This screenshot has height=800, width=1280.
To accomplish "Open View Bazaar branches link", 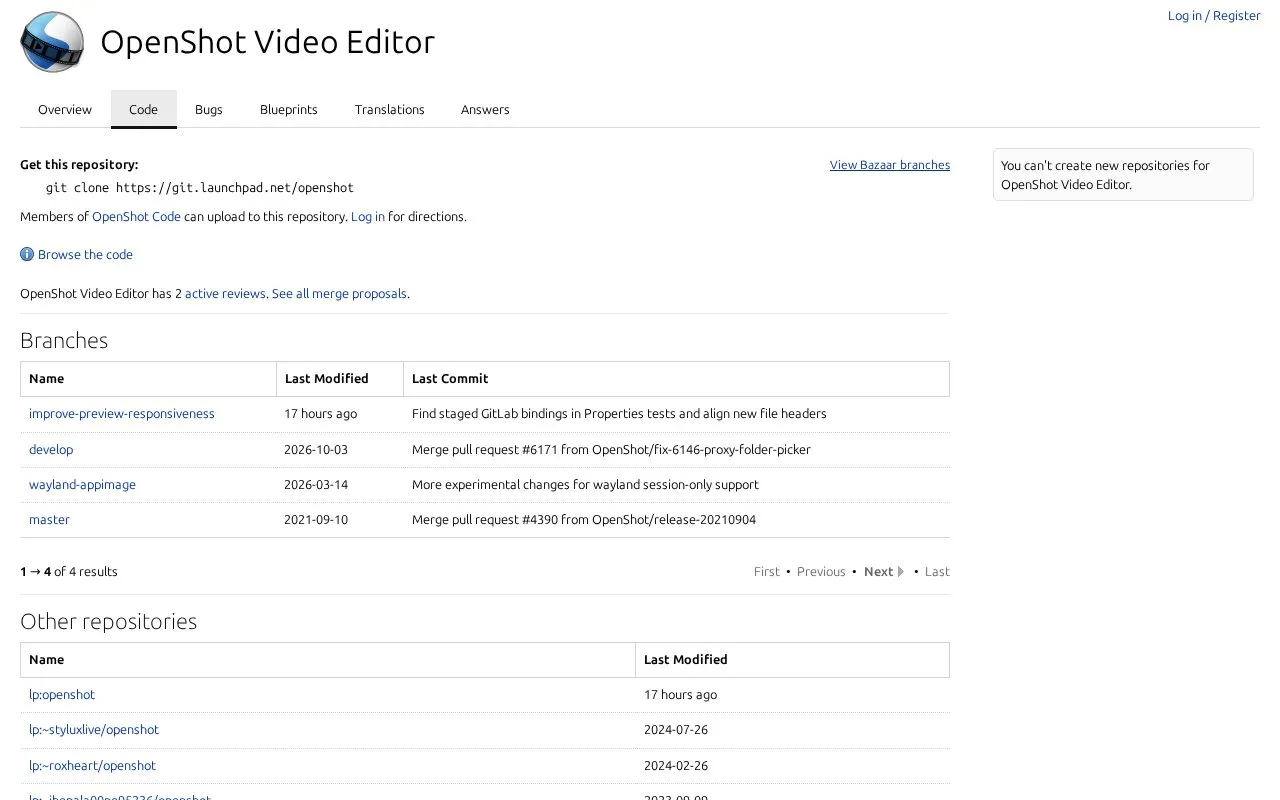I will (x=890, y=165).
